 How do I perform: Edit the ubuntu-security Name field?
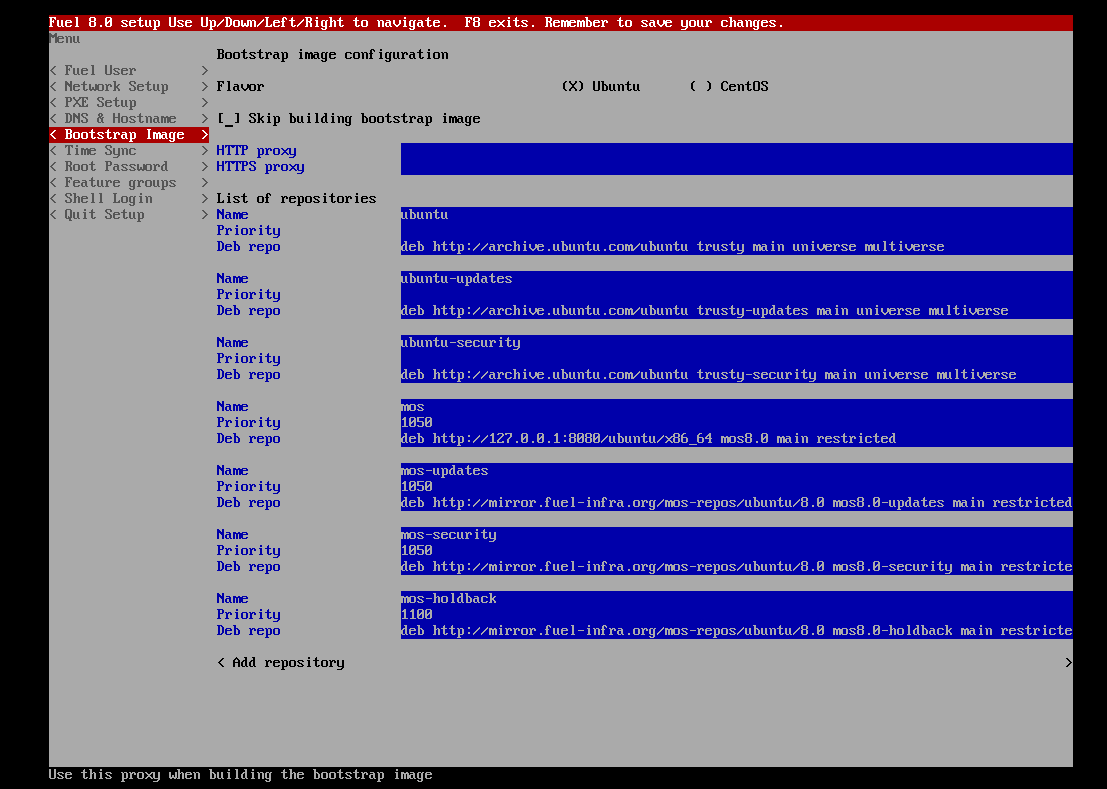tap(736, 342)
